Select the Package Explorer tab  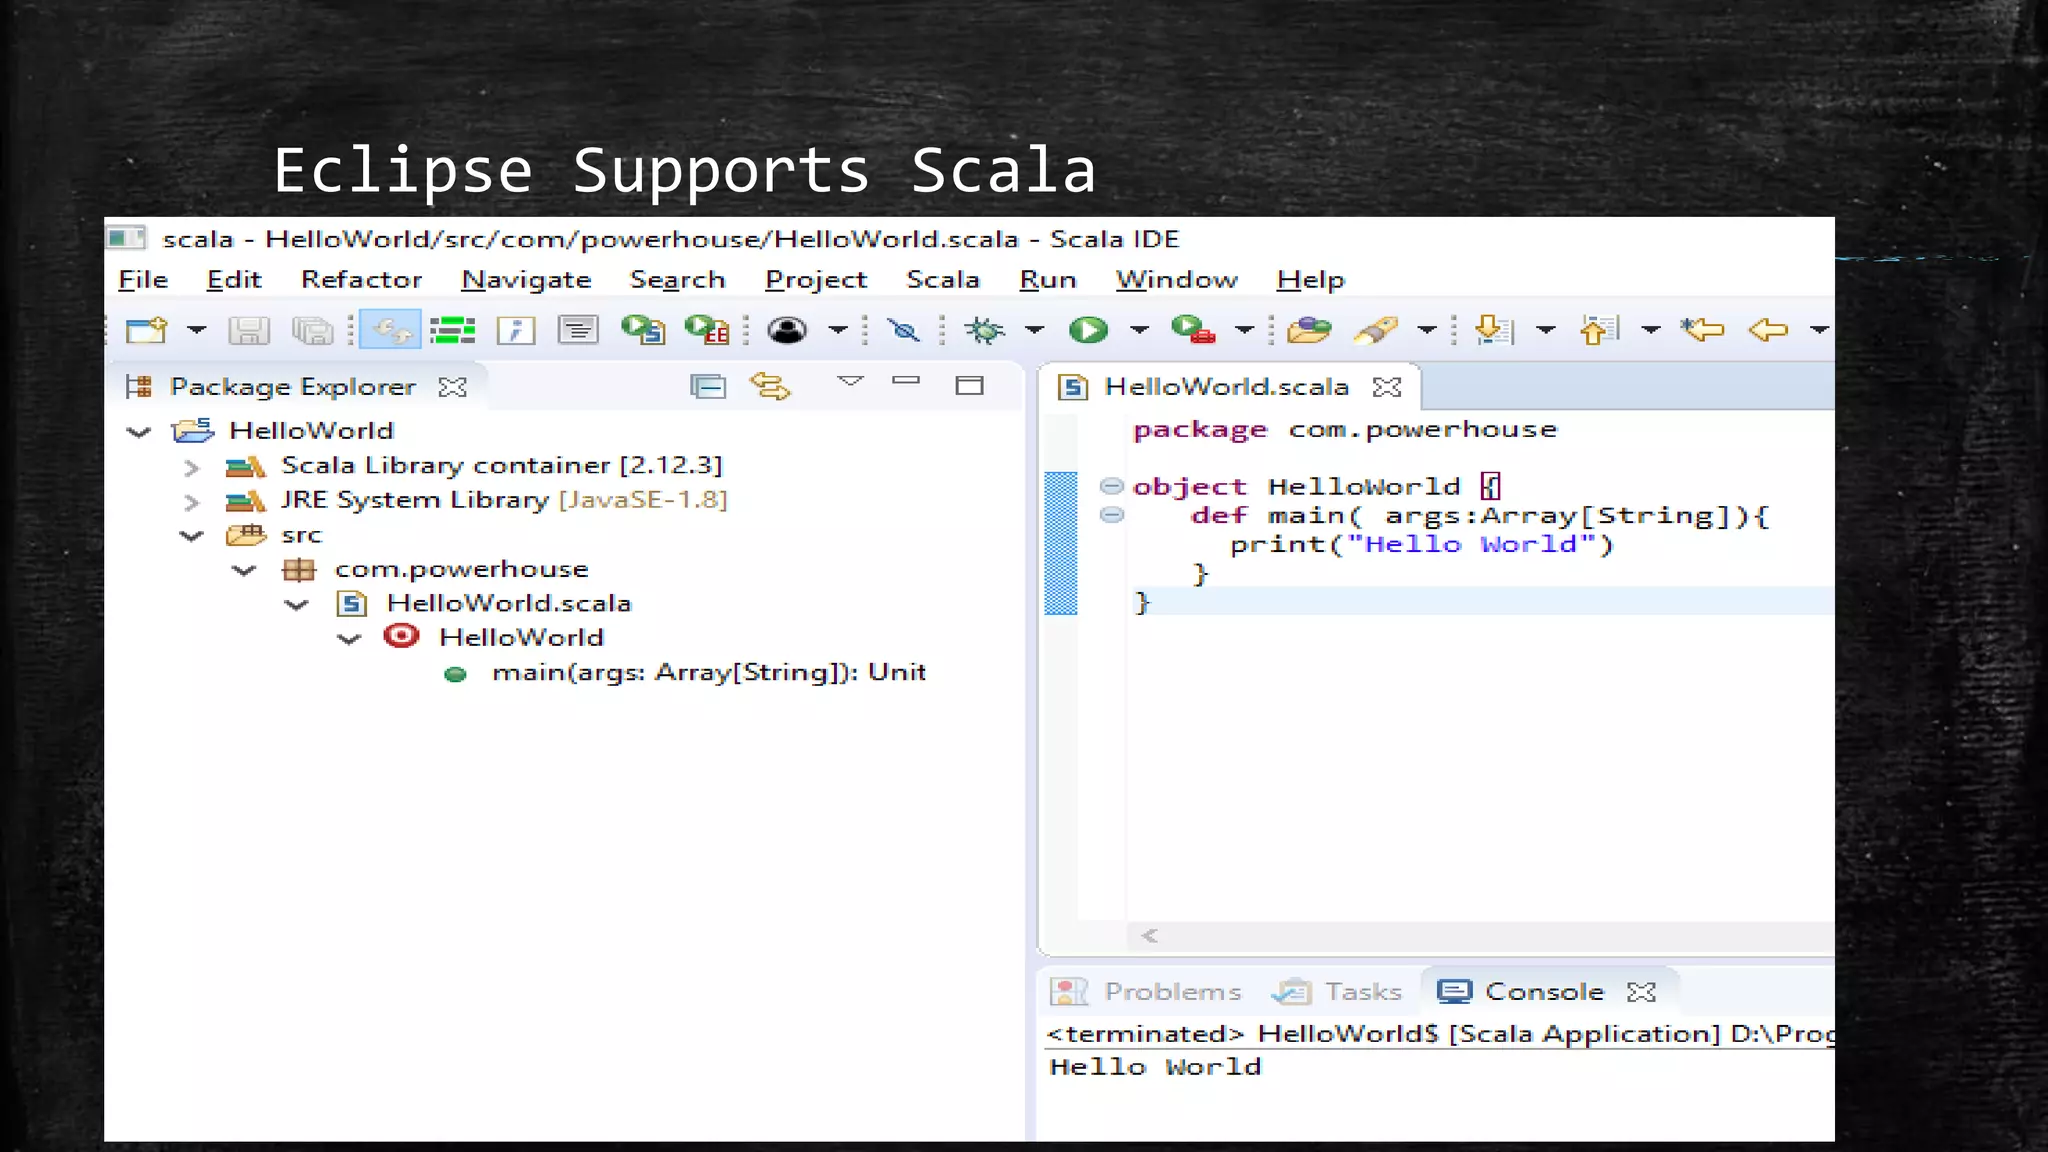point(292,386)
